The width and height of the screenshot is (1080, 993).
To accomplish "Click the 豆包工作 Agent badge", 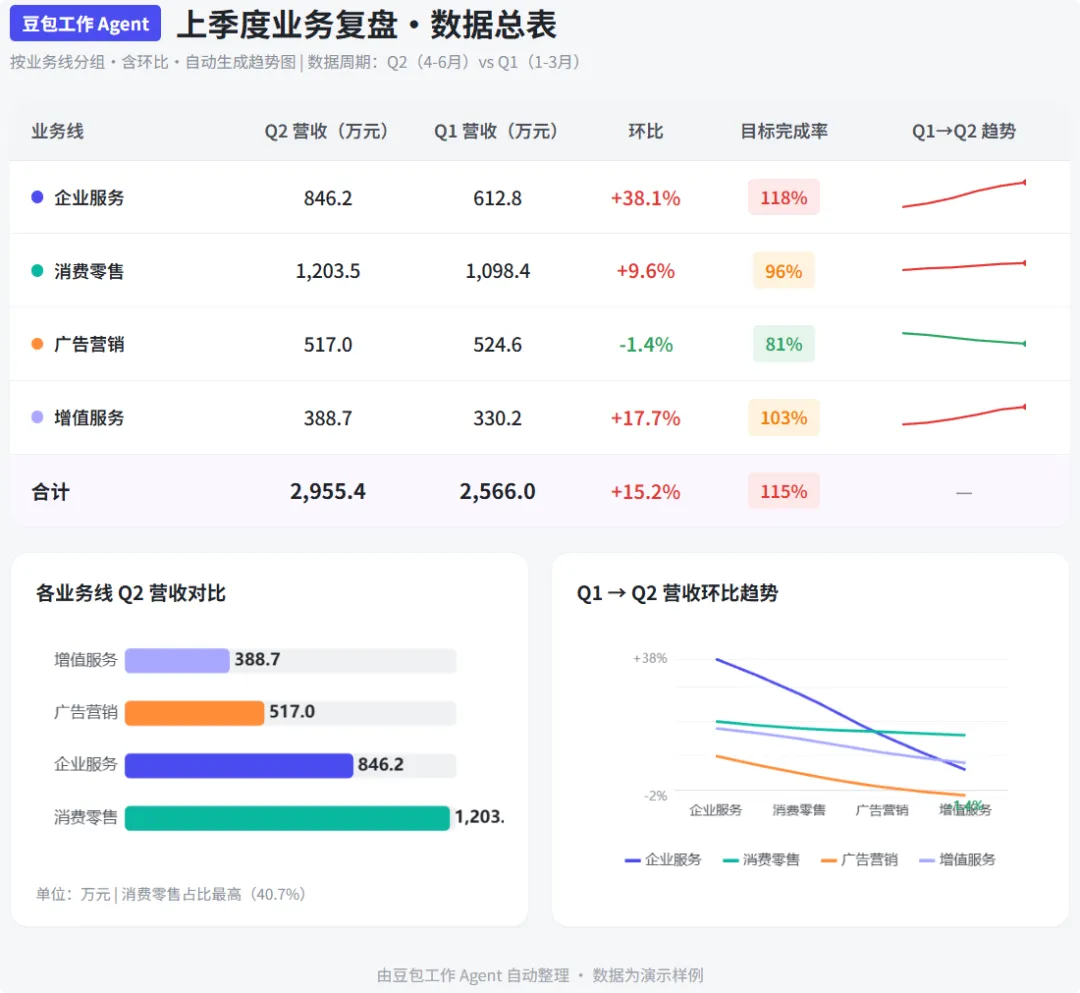I will pyautogui.click(x=85, y=24).
